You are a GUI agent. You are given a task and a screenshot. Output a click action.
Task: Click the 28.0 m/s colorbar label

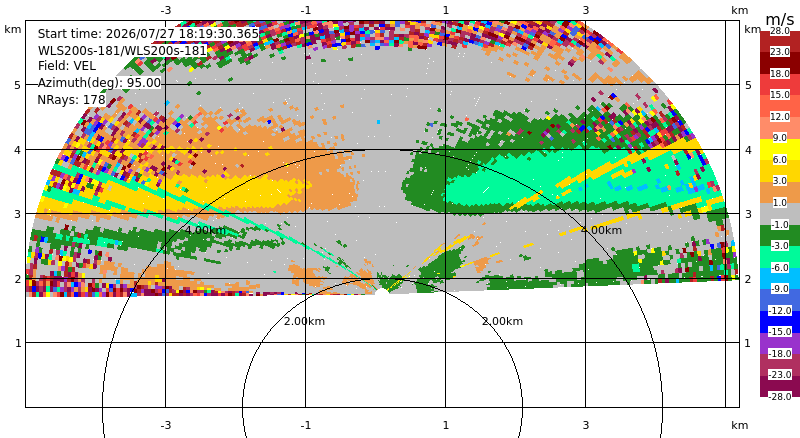780,31
